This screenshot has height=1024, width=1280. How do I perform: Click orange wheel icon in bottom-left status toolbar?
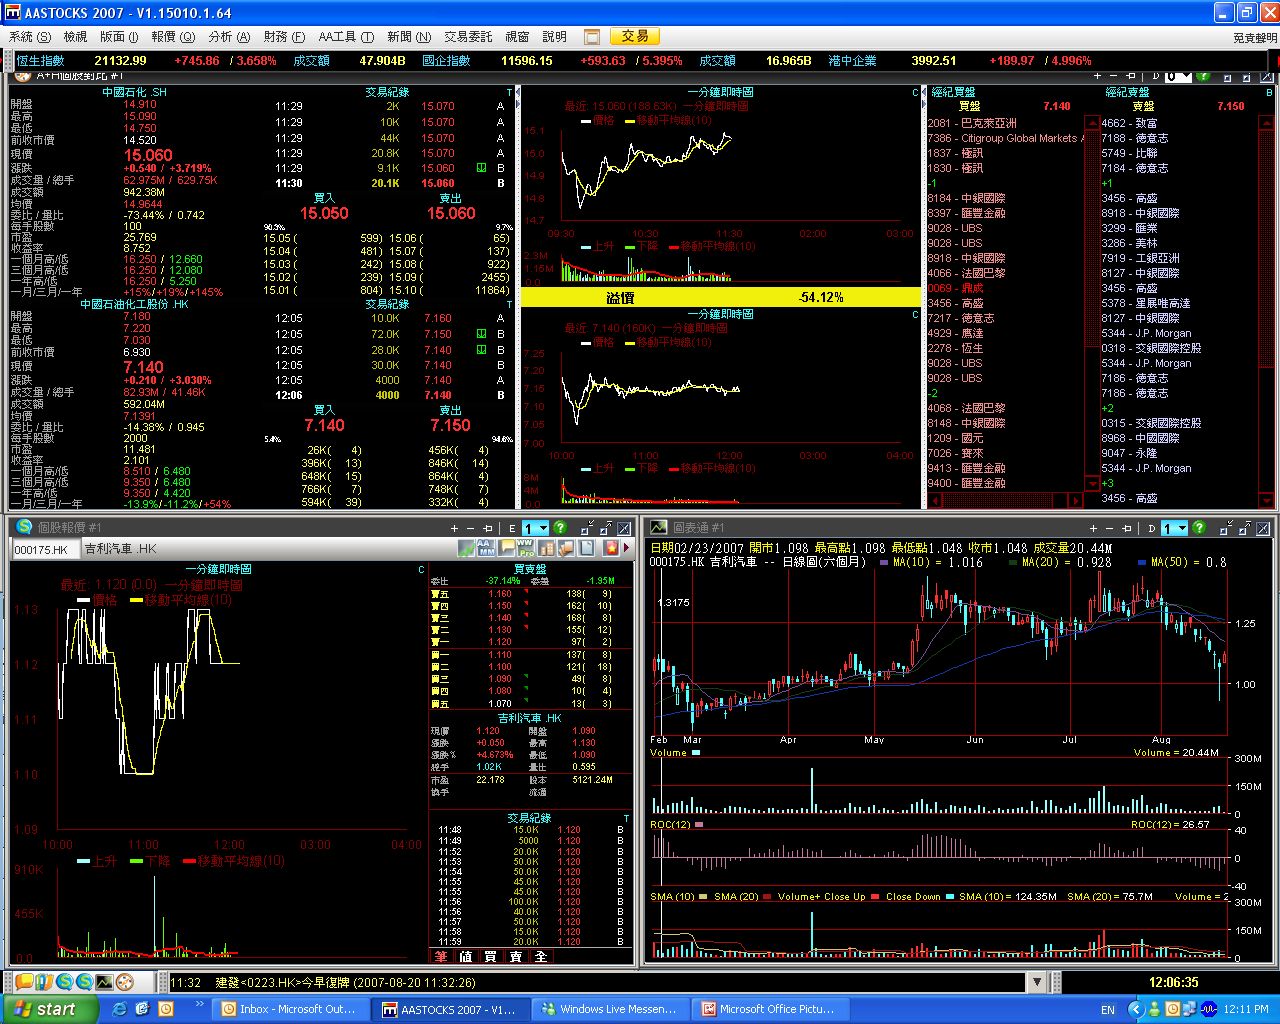[125, 983]
